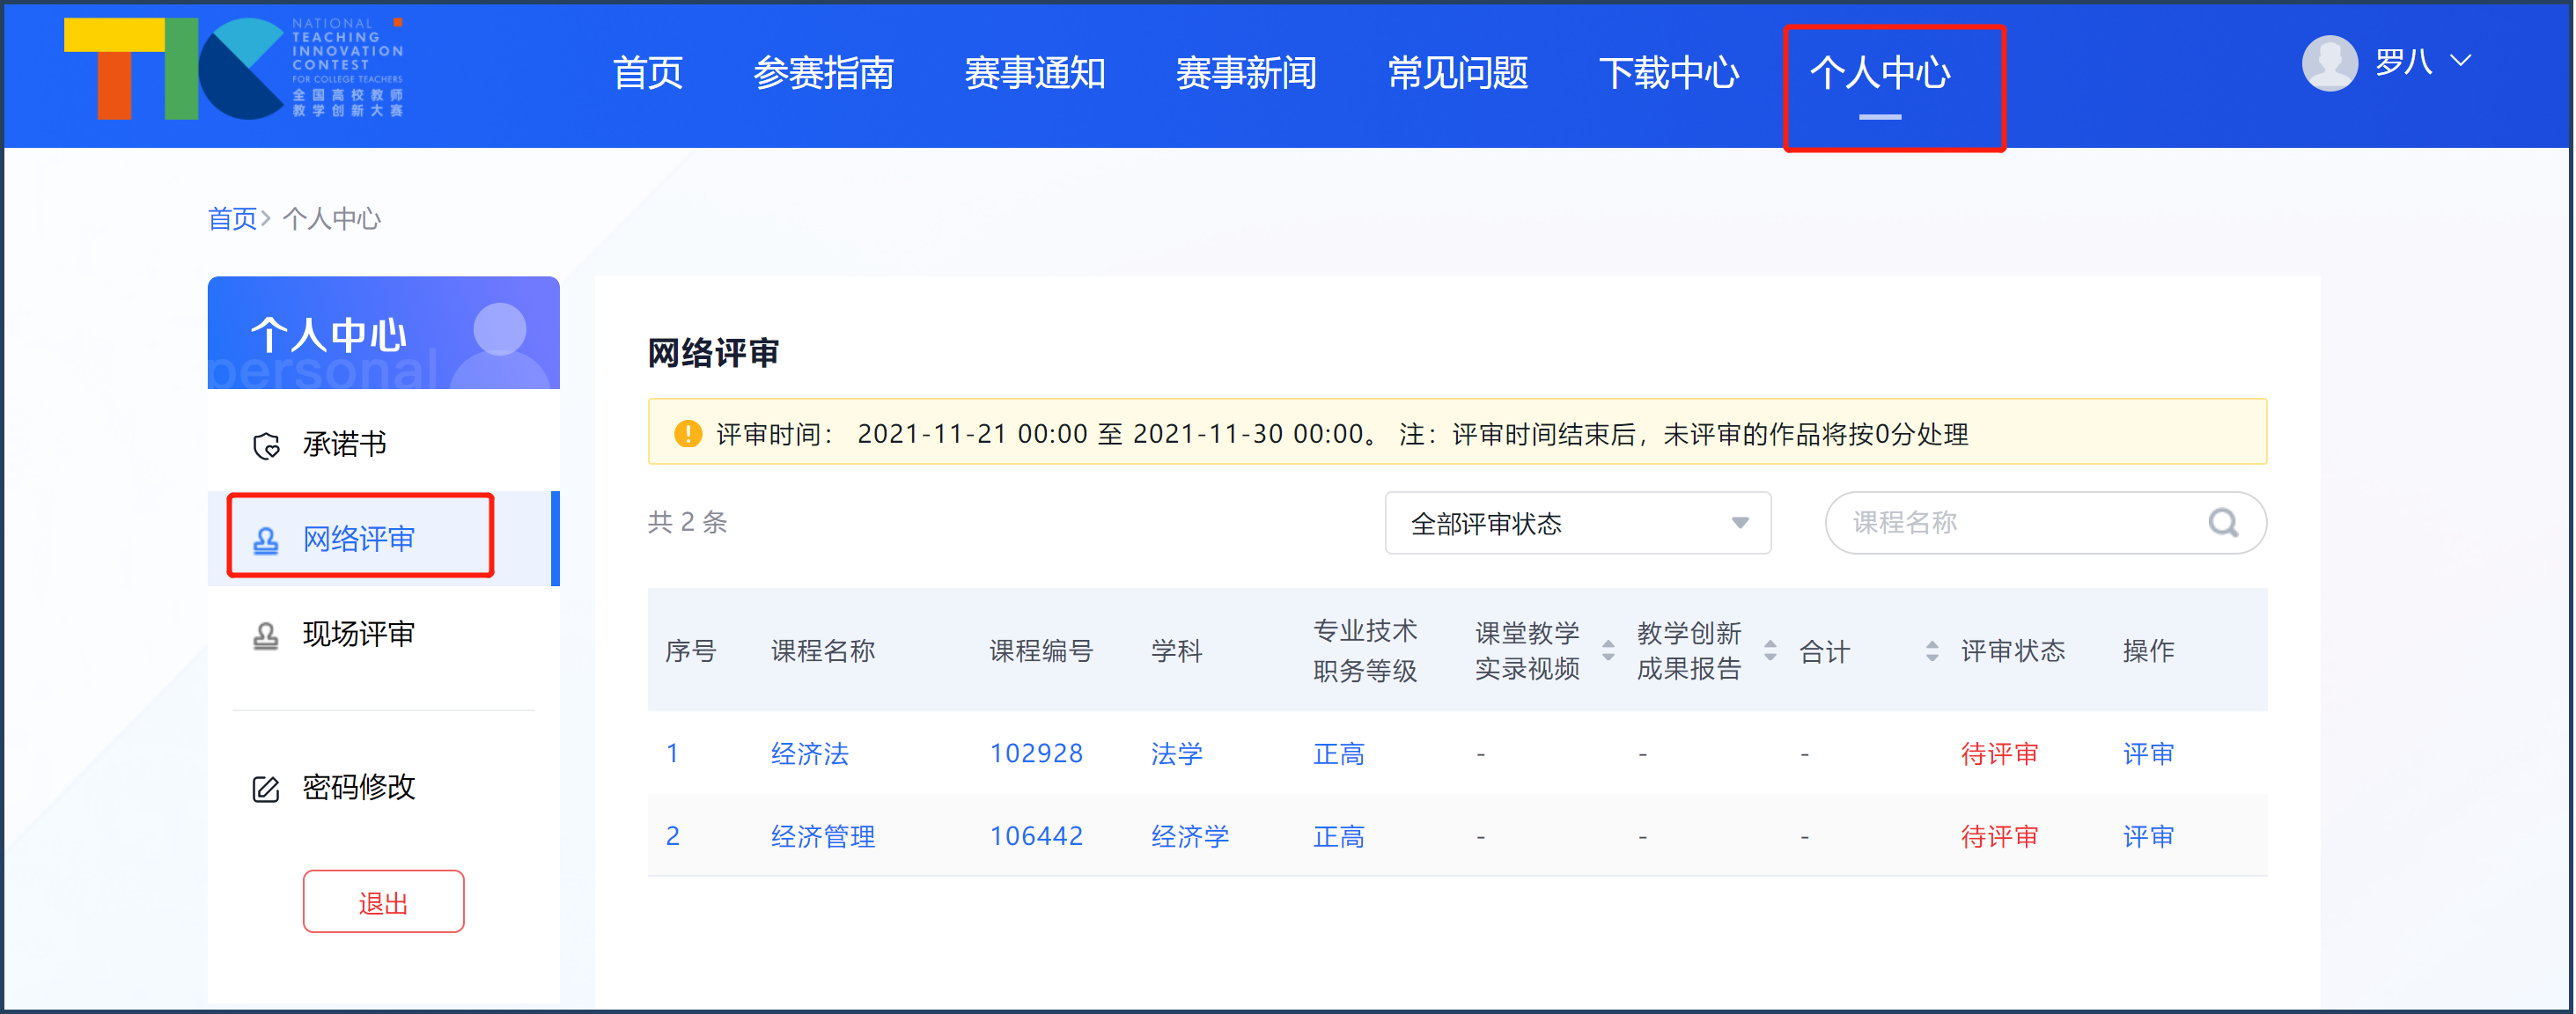Click the TIC contest logo
2576x1014 pixels.
click(234, 69)
